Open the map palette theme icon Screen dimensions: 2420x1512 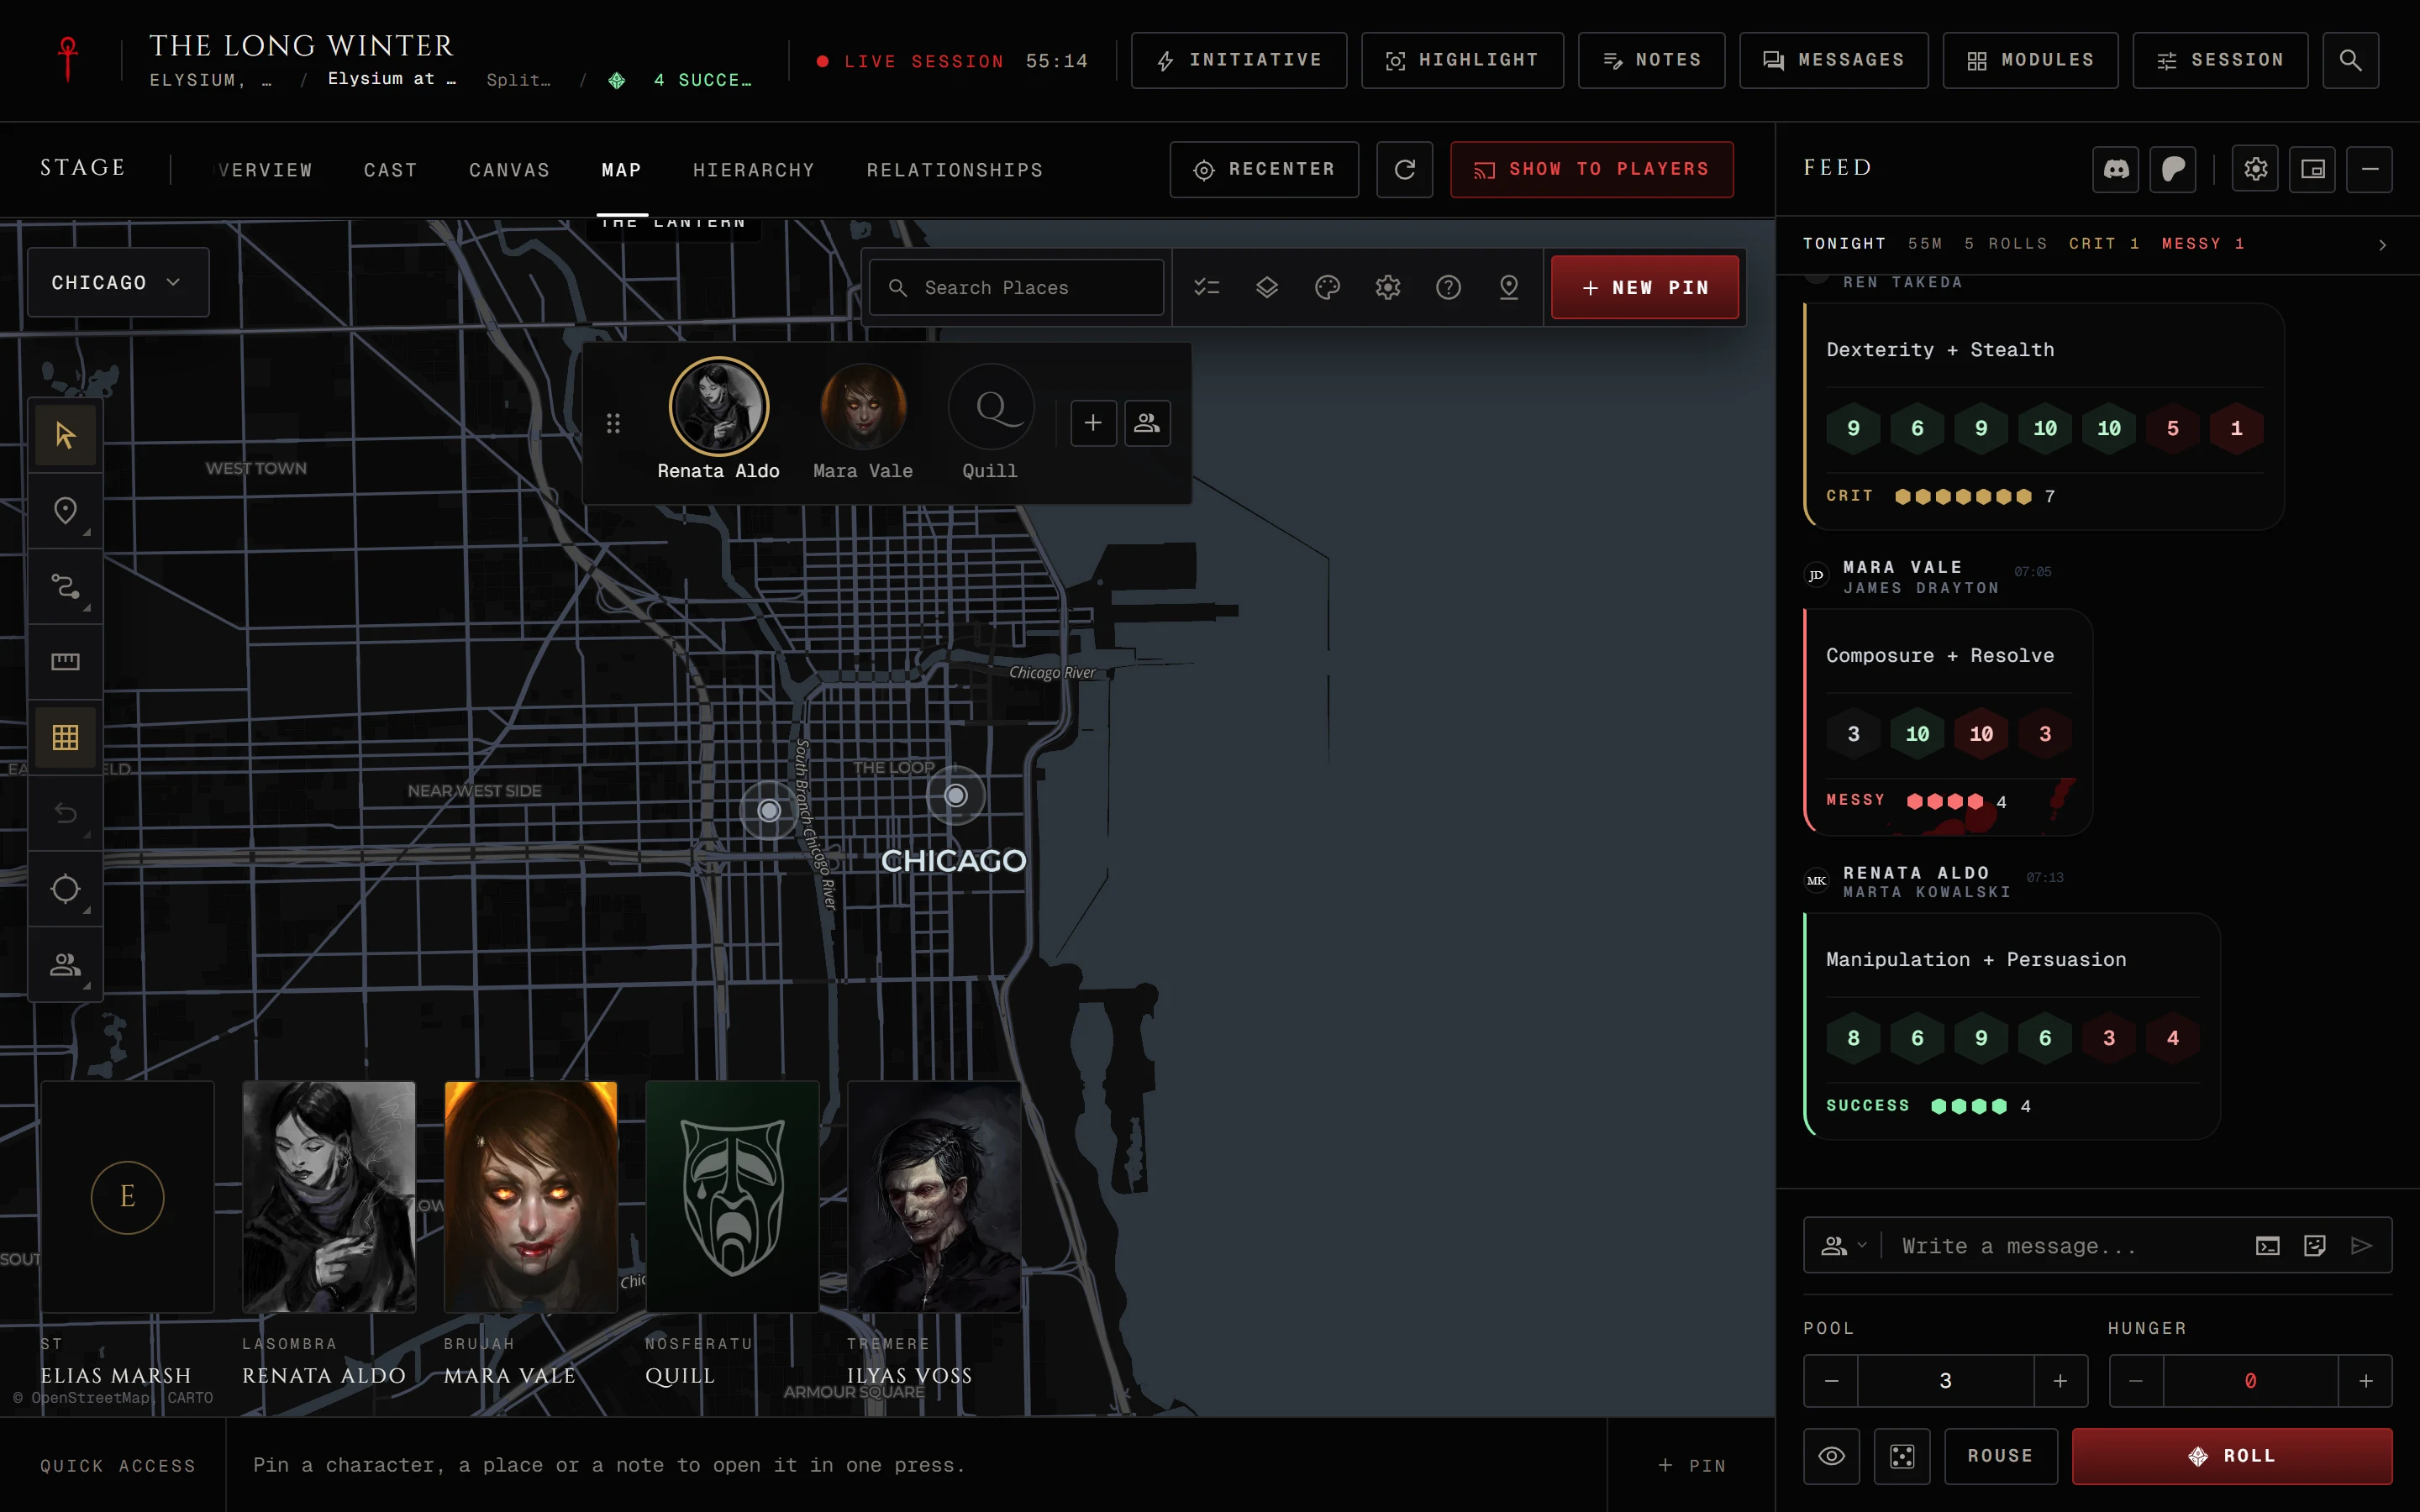(1327, 288)
